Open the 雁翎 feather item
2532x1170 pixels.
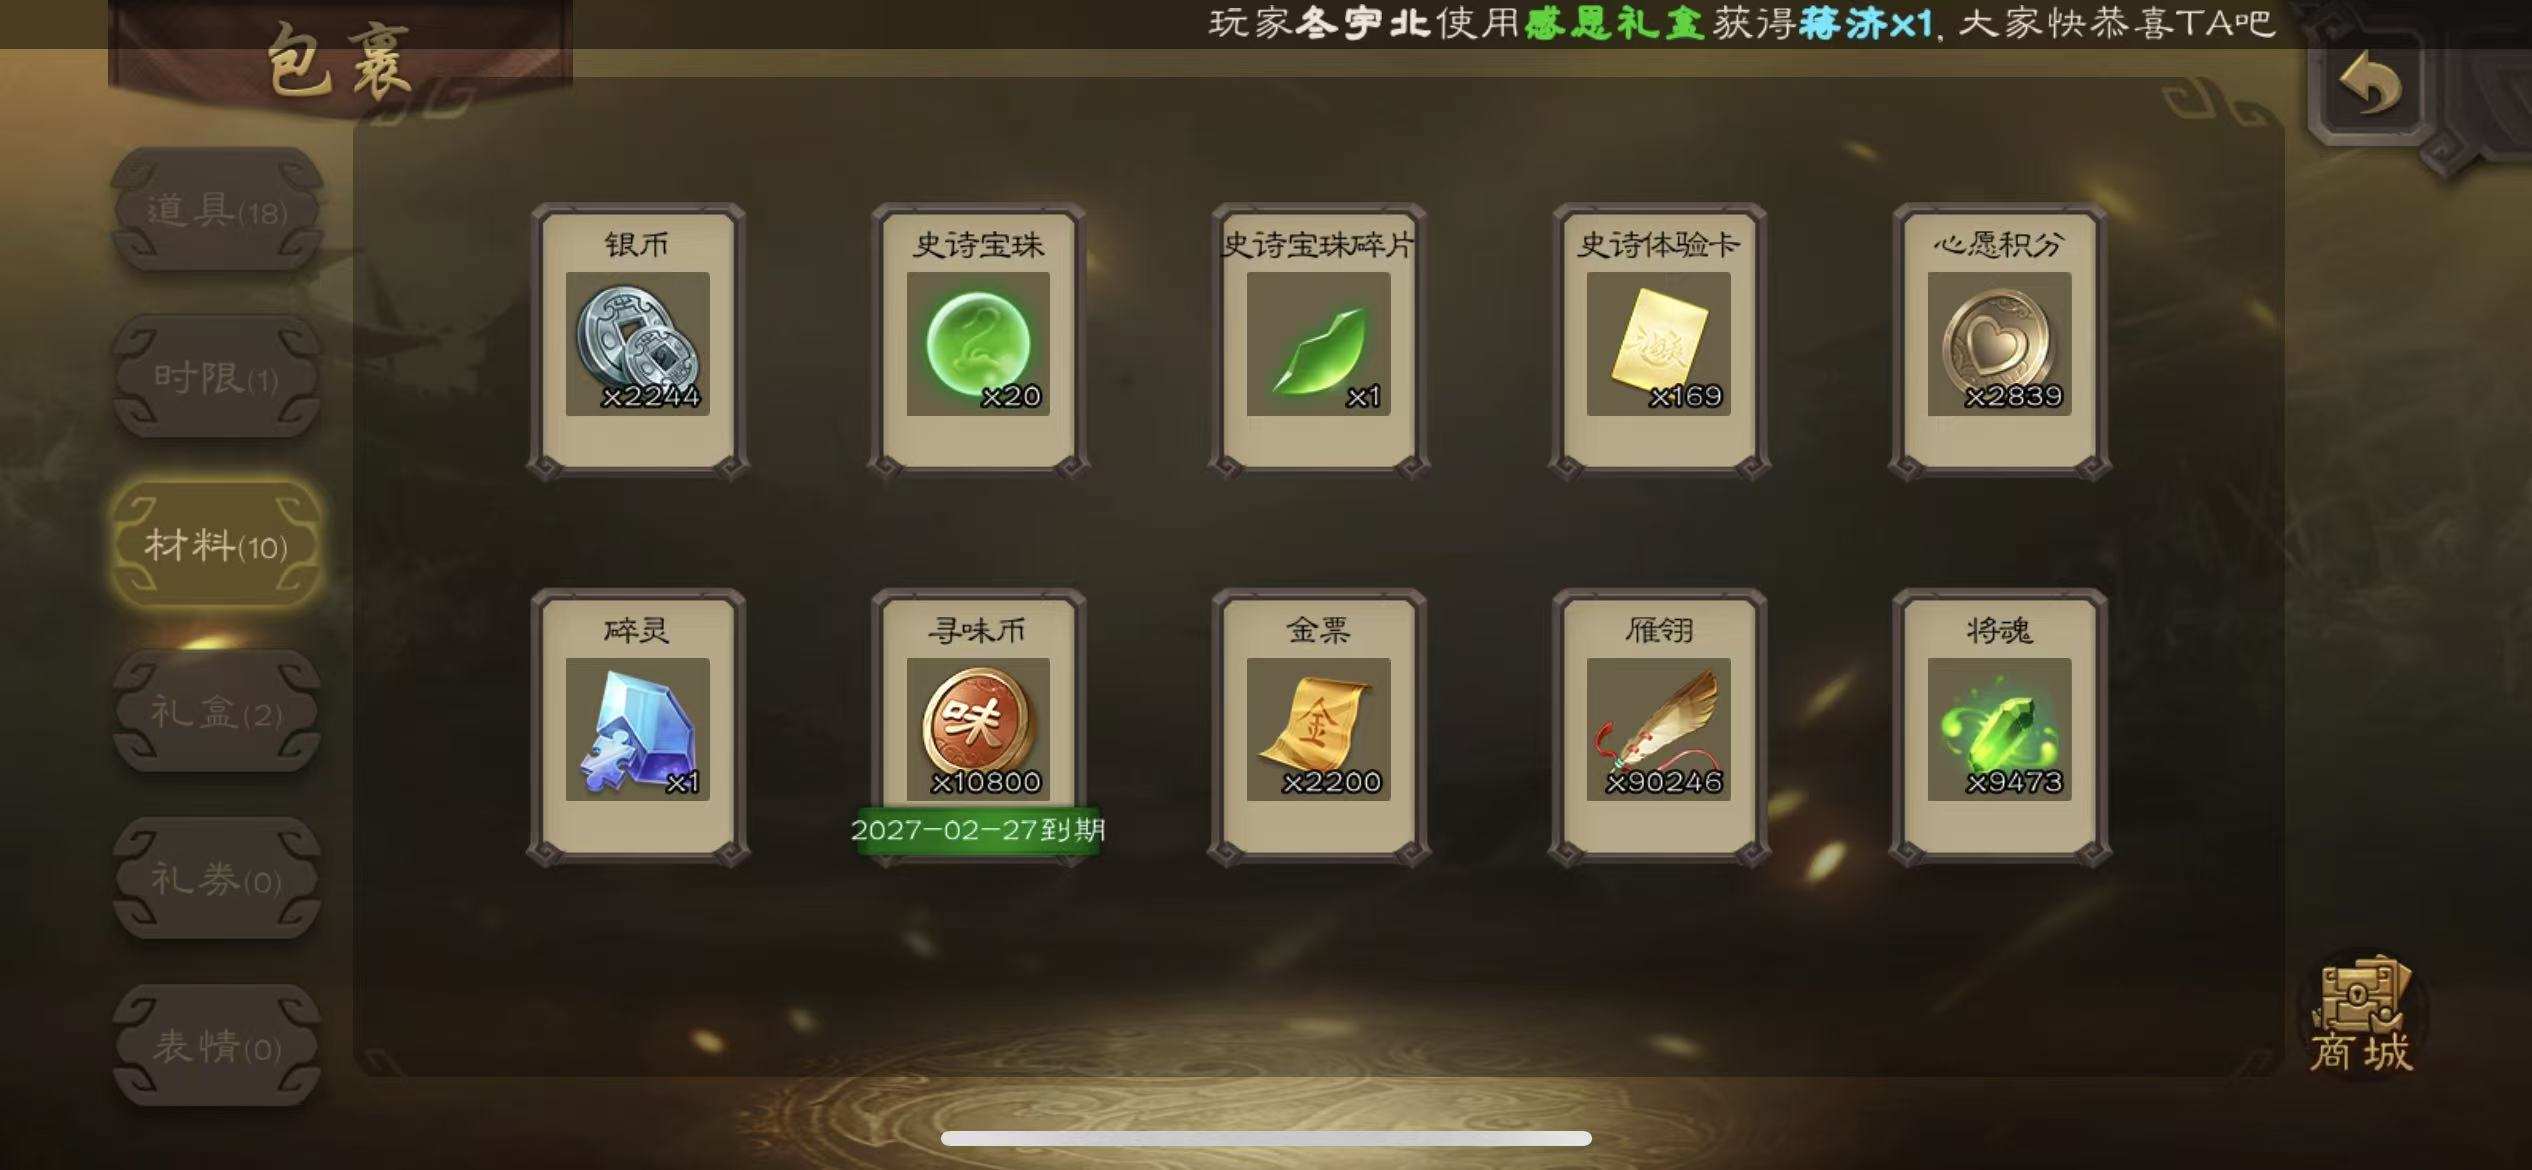[1658, 727]
